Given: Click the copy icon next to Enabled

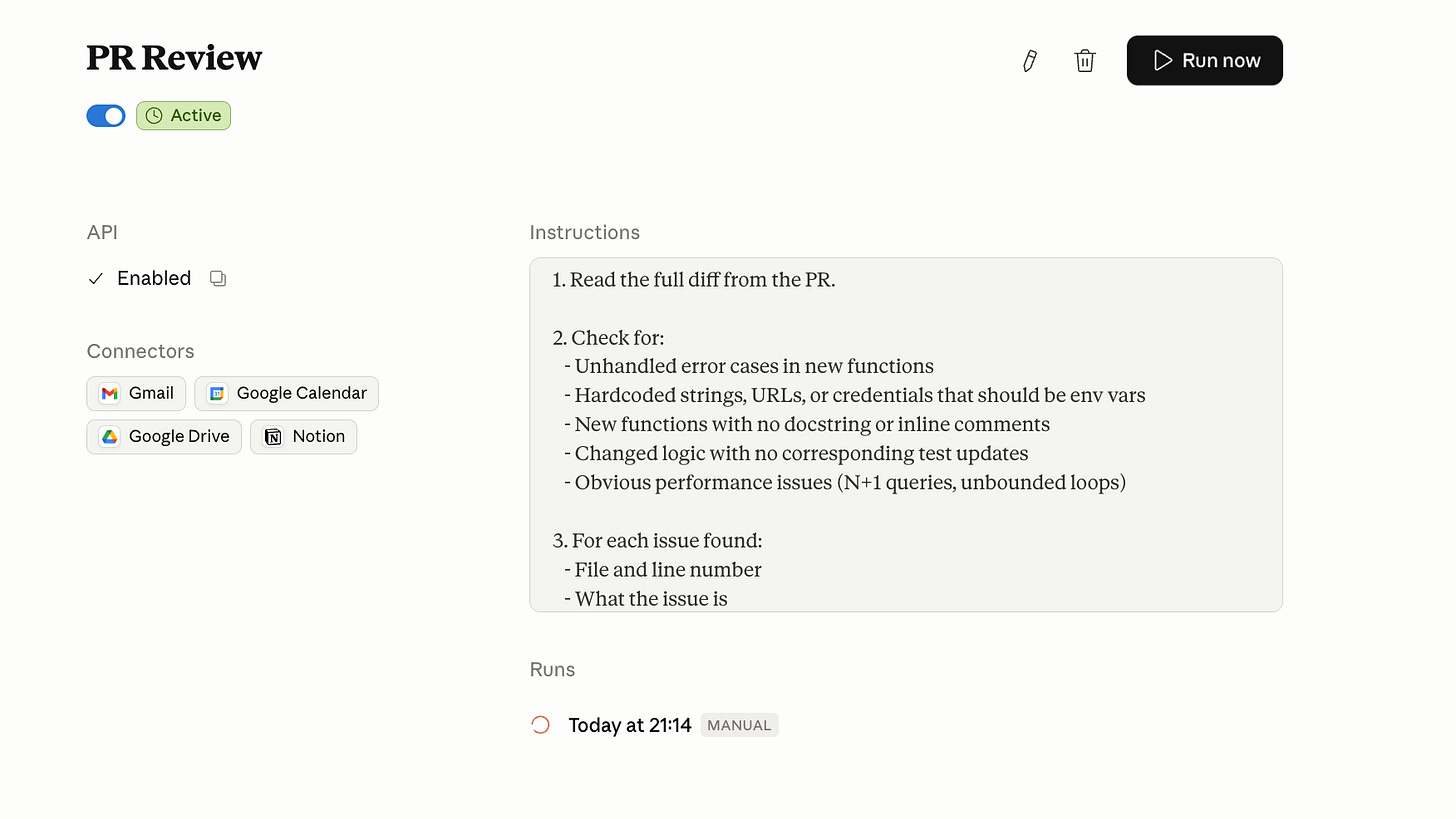Looking at the screenshot, I should click(218, 279).
